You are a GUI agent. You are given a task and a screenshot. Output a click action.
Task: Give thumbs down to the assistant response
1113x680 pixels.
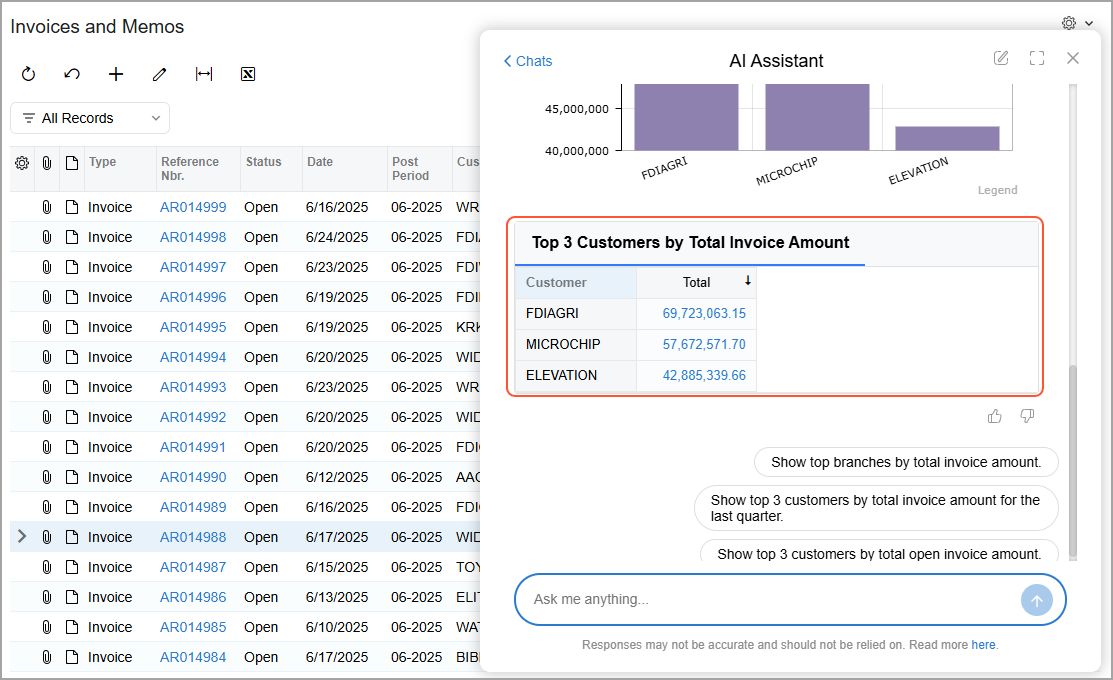[1027, 416]
